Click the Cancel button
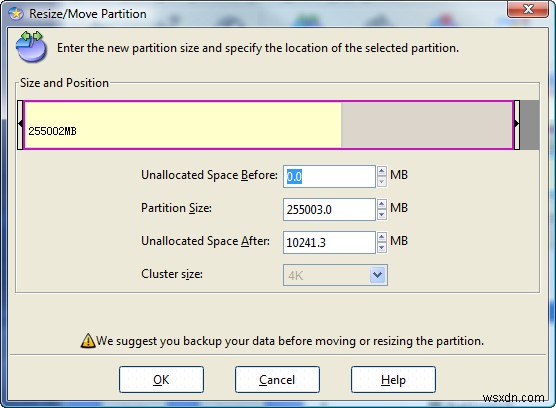556x408 pixels. tap(277, 380)
